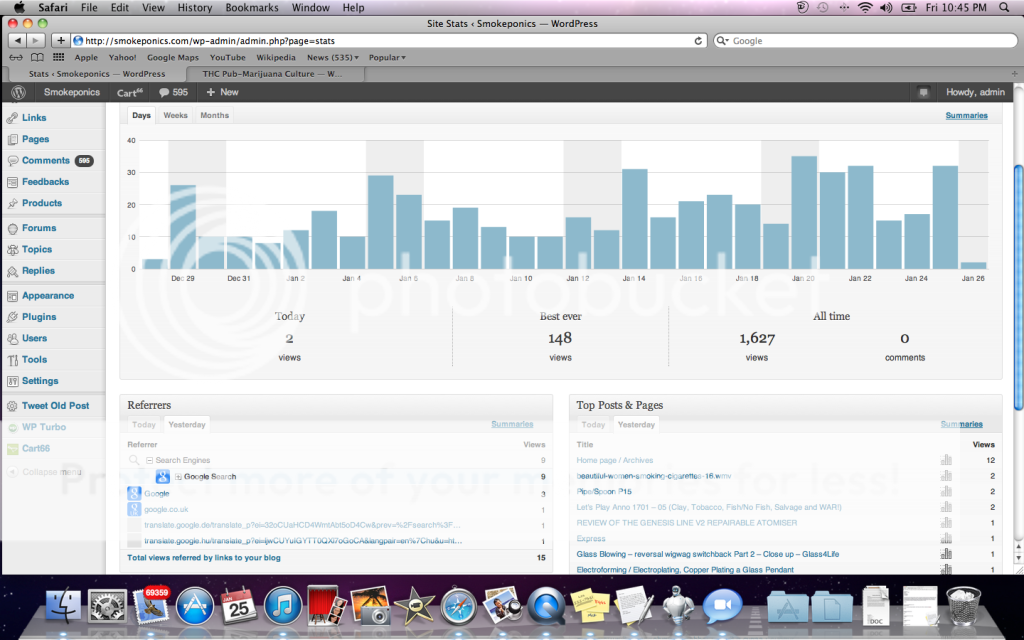Screen dimensions: 1024x640
Task: Open the google.co.uk referrer link
Action: (166, 509)
